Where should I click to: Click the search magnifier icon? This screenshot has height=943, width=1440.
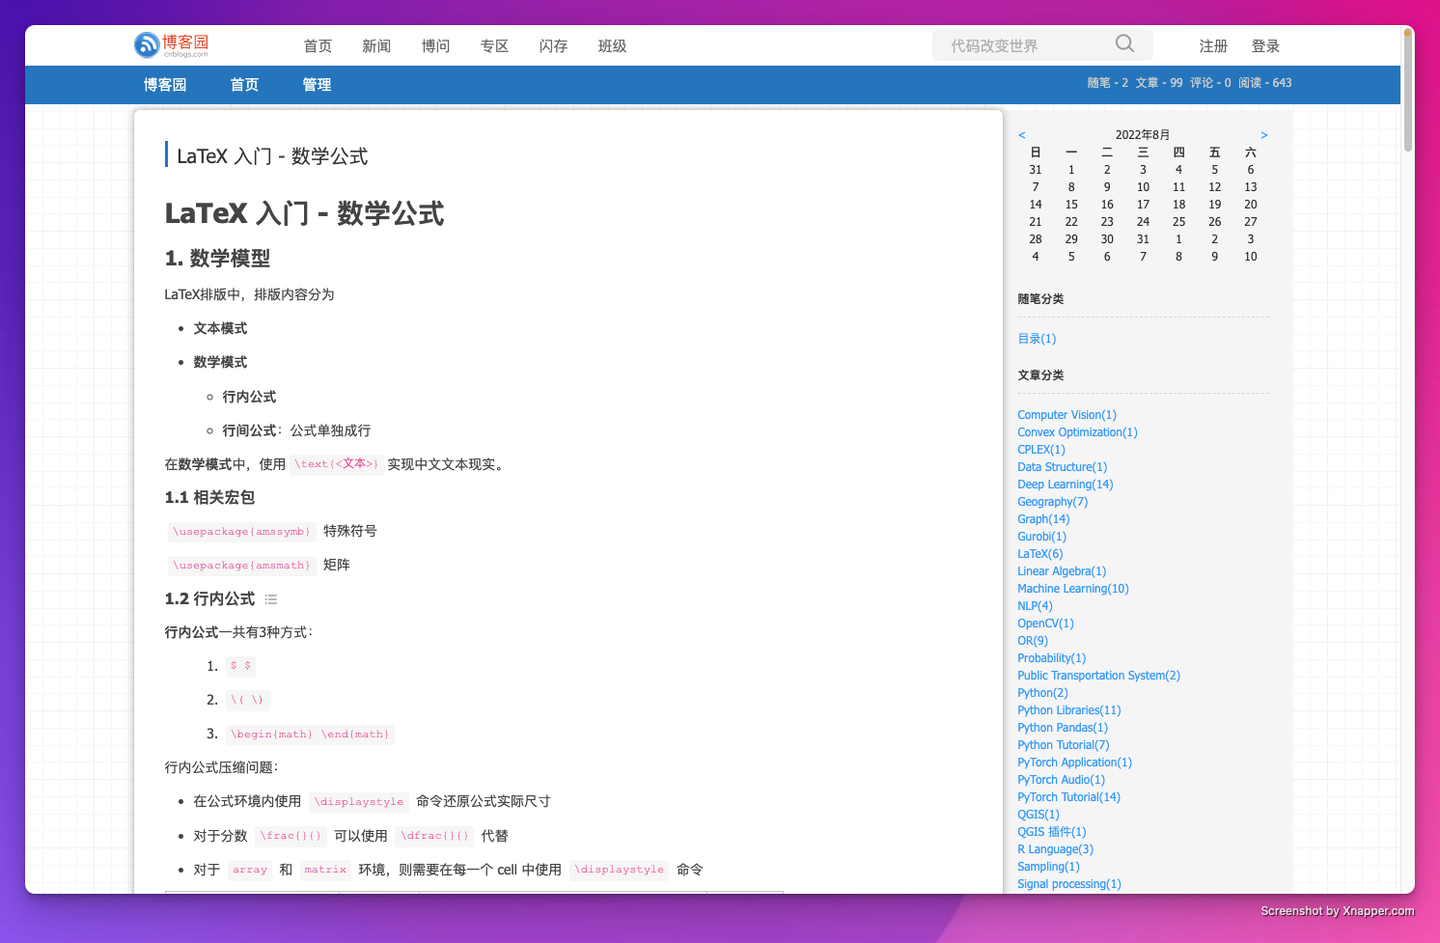(x=1124, y=44)
